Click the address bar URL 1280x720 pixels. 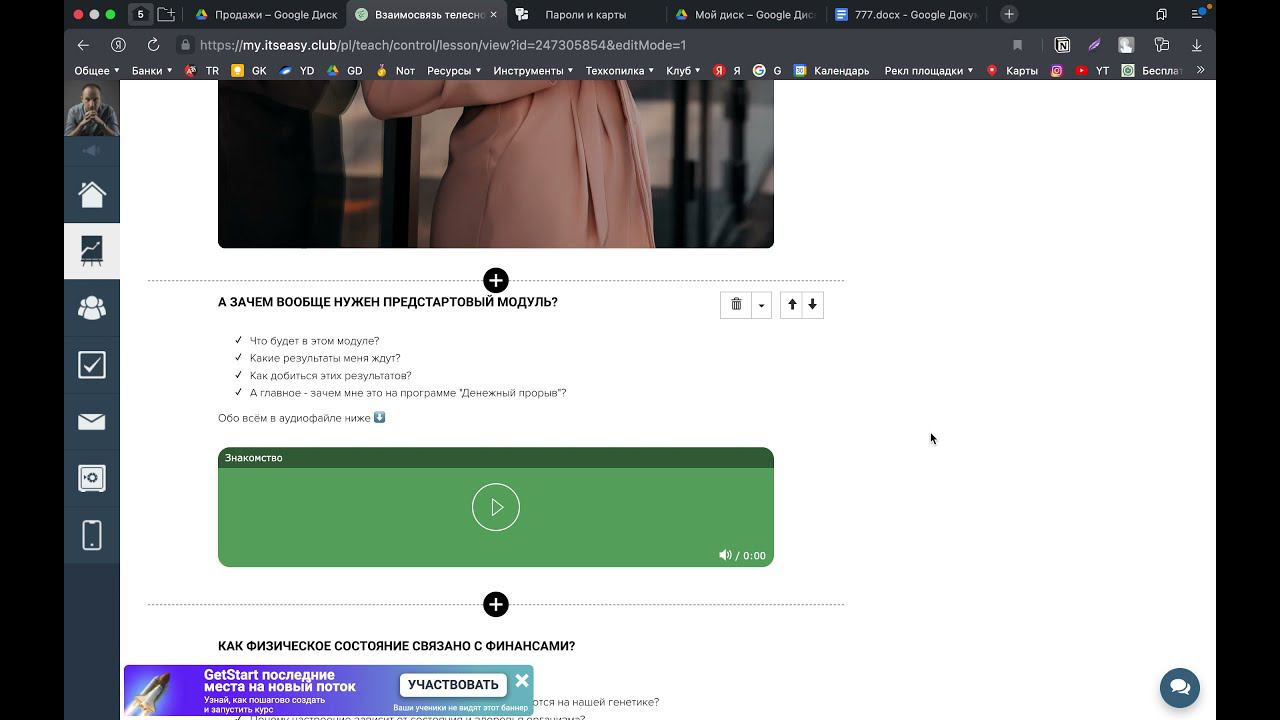point(443,45)
